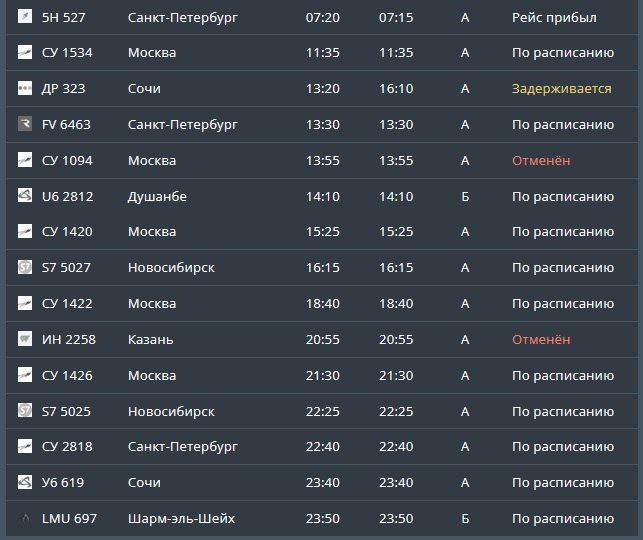The height and width of the screenshot is (540, 643).
Task: Click the 16:10 actual time for ДР 323
Action: click(396, 89)
